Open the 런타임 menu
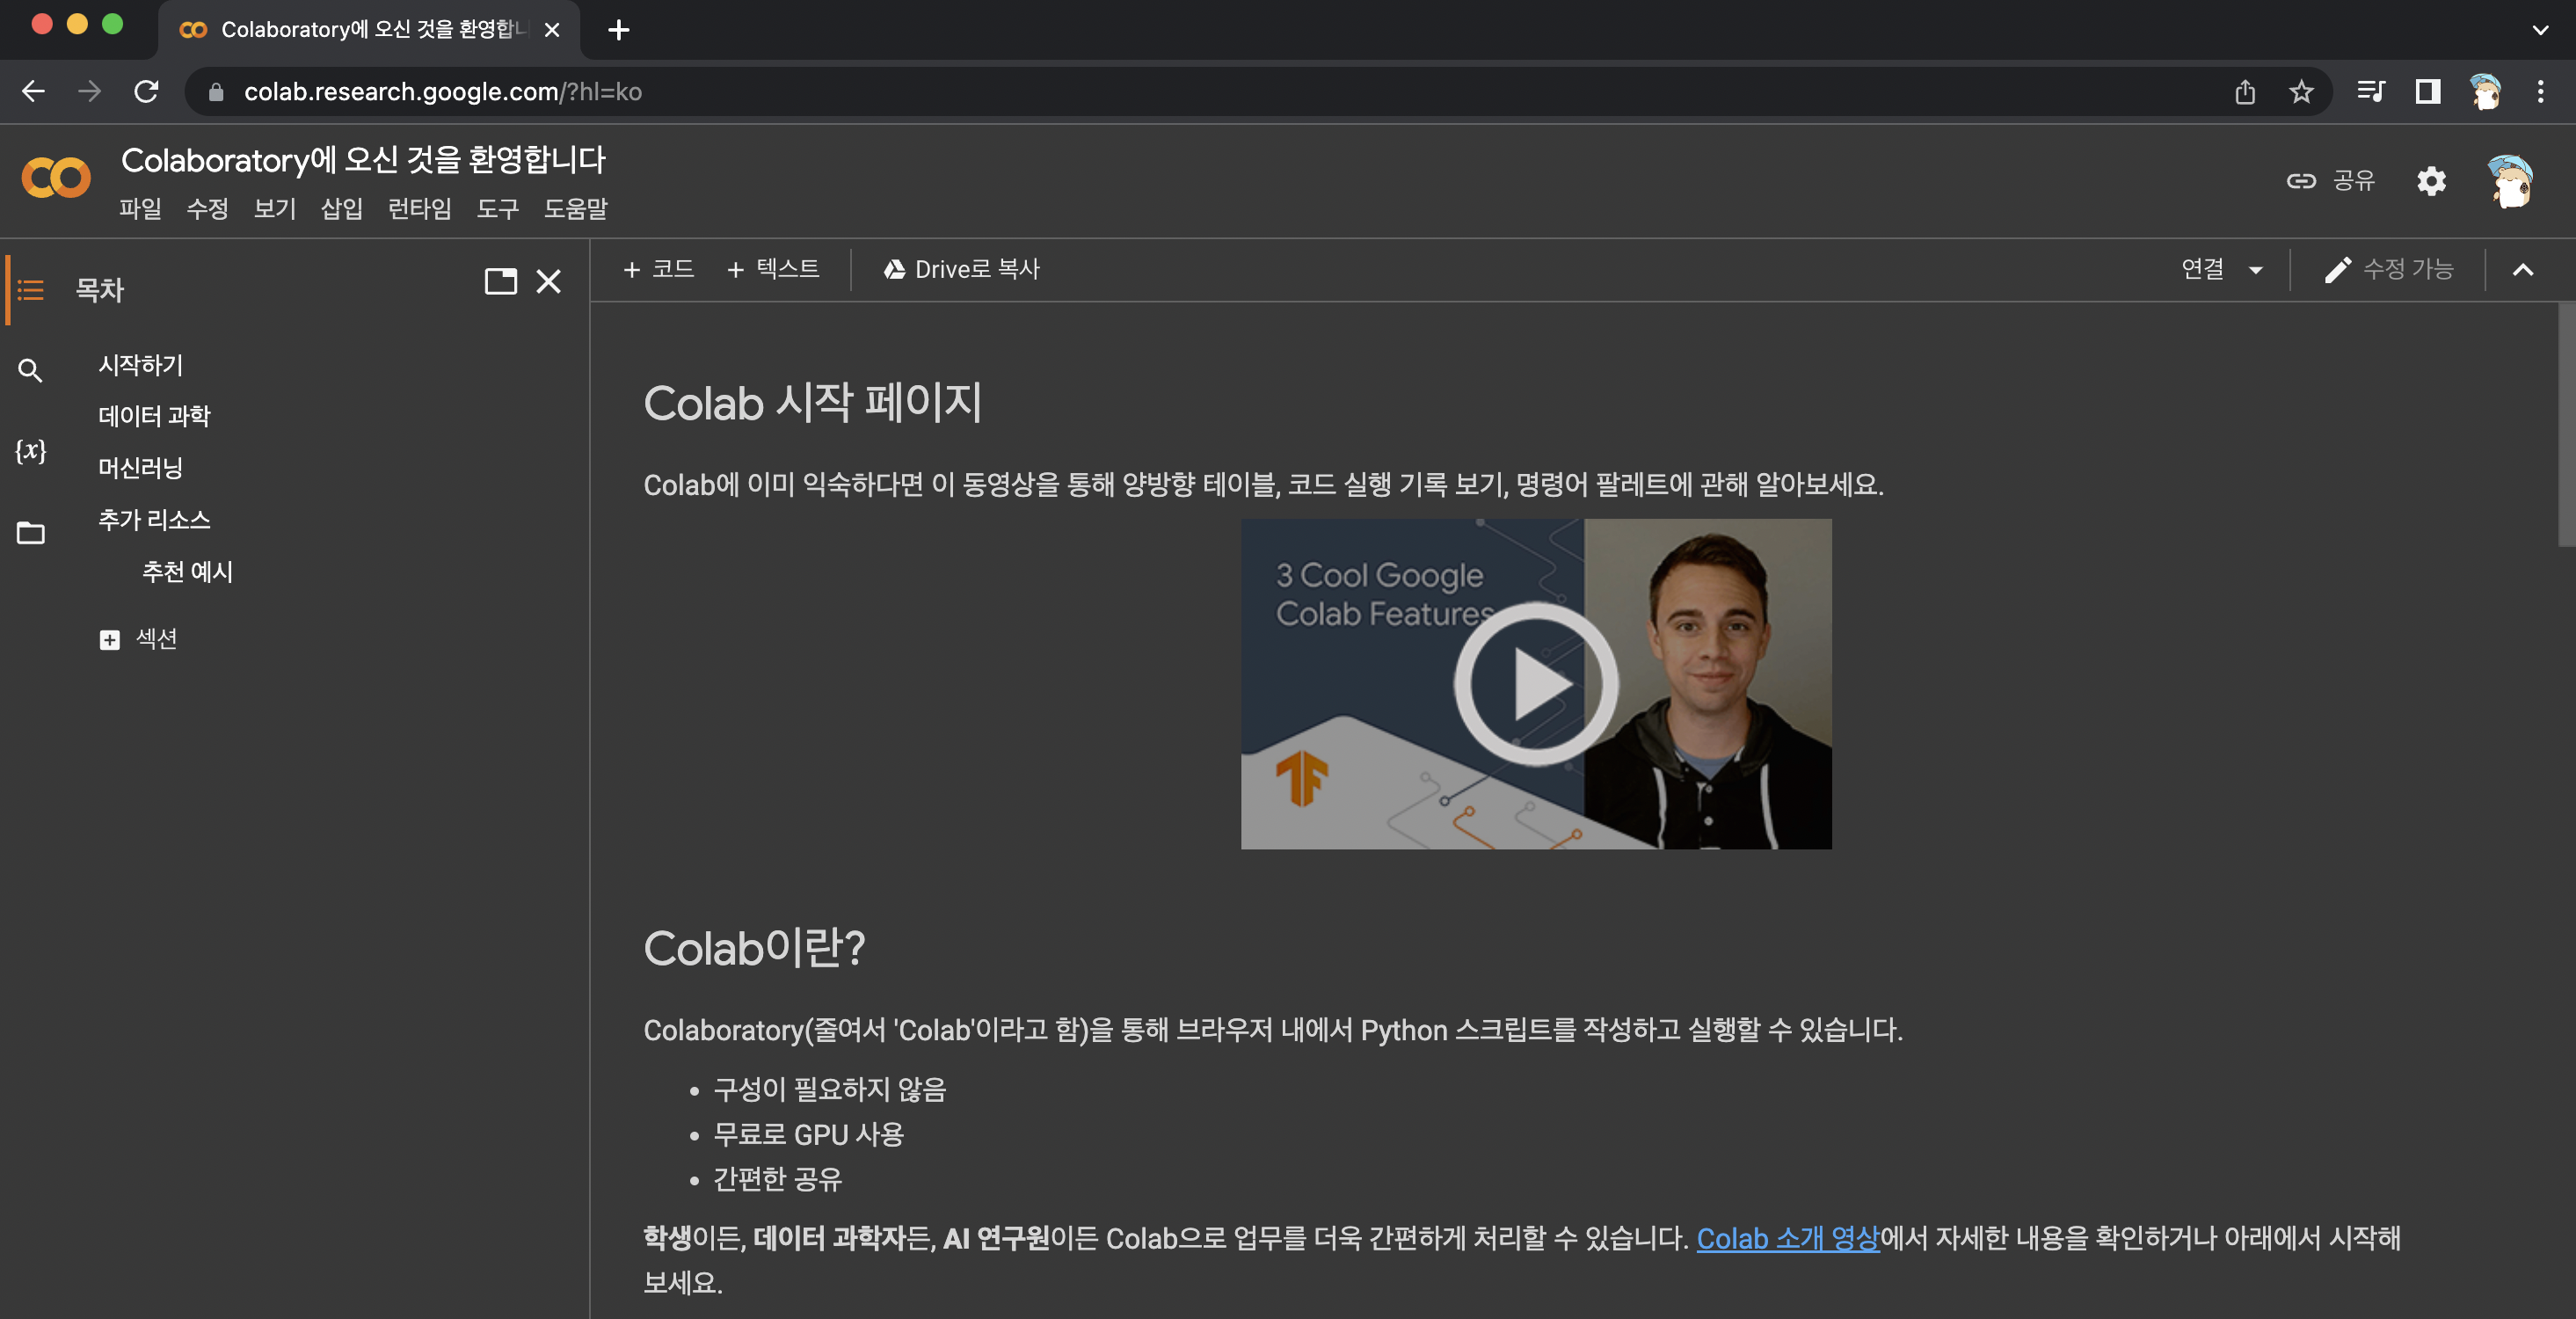Screen dimensions: 2576x1319 (x=419, y=209)
